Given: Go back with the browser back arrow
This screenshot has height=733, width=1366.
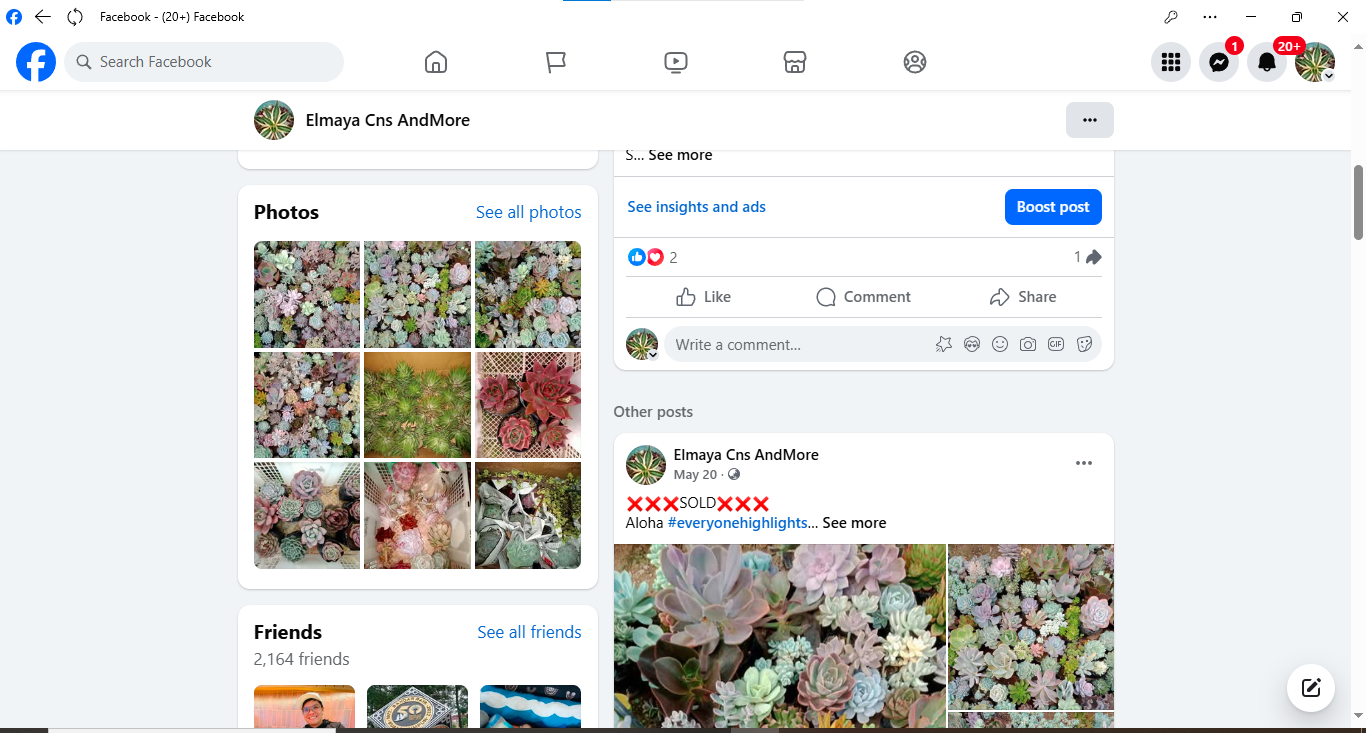Looking at the screenshot, I should tap(42, 17).
